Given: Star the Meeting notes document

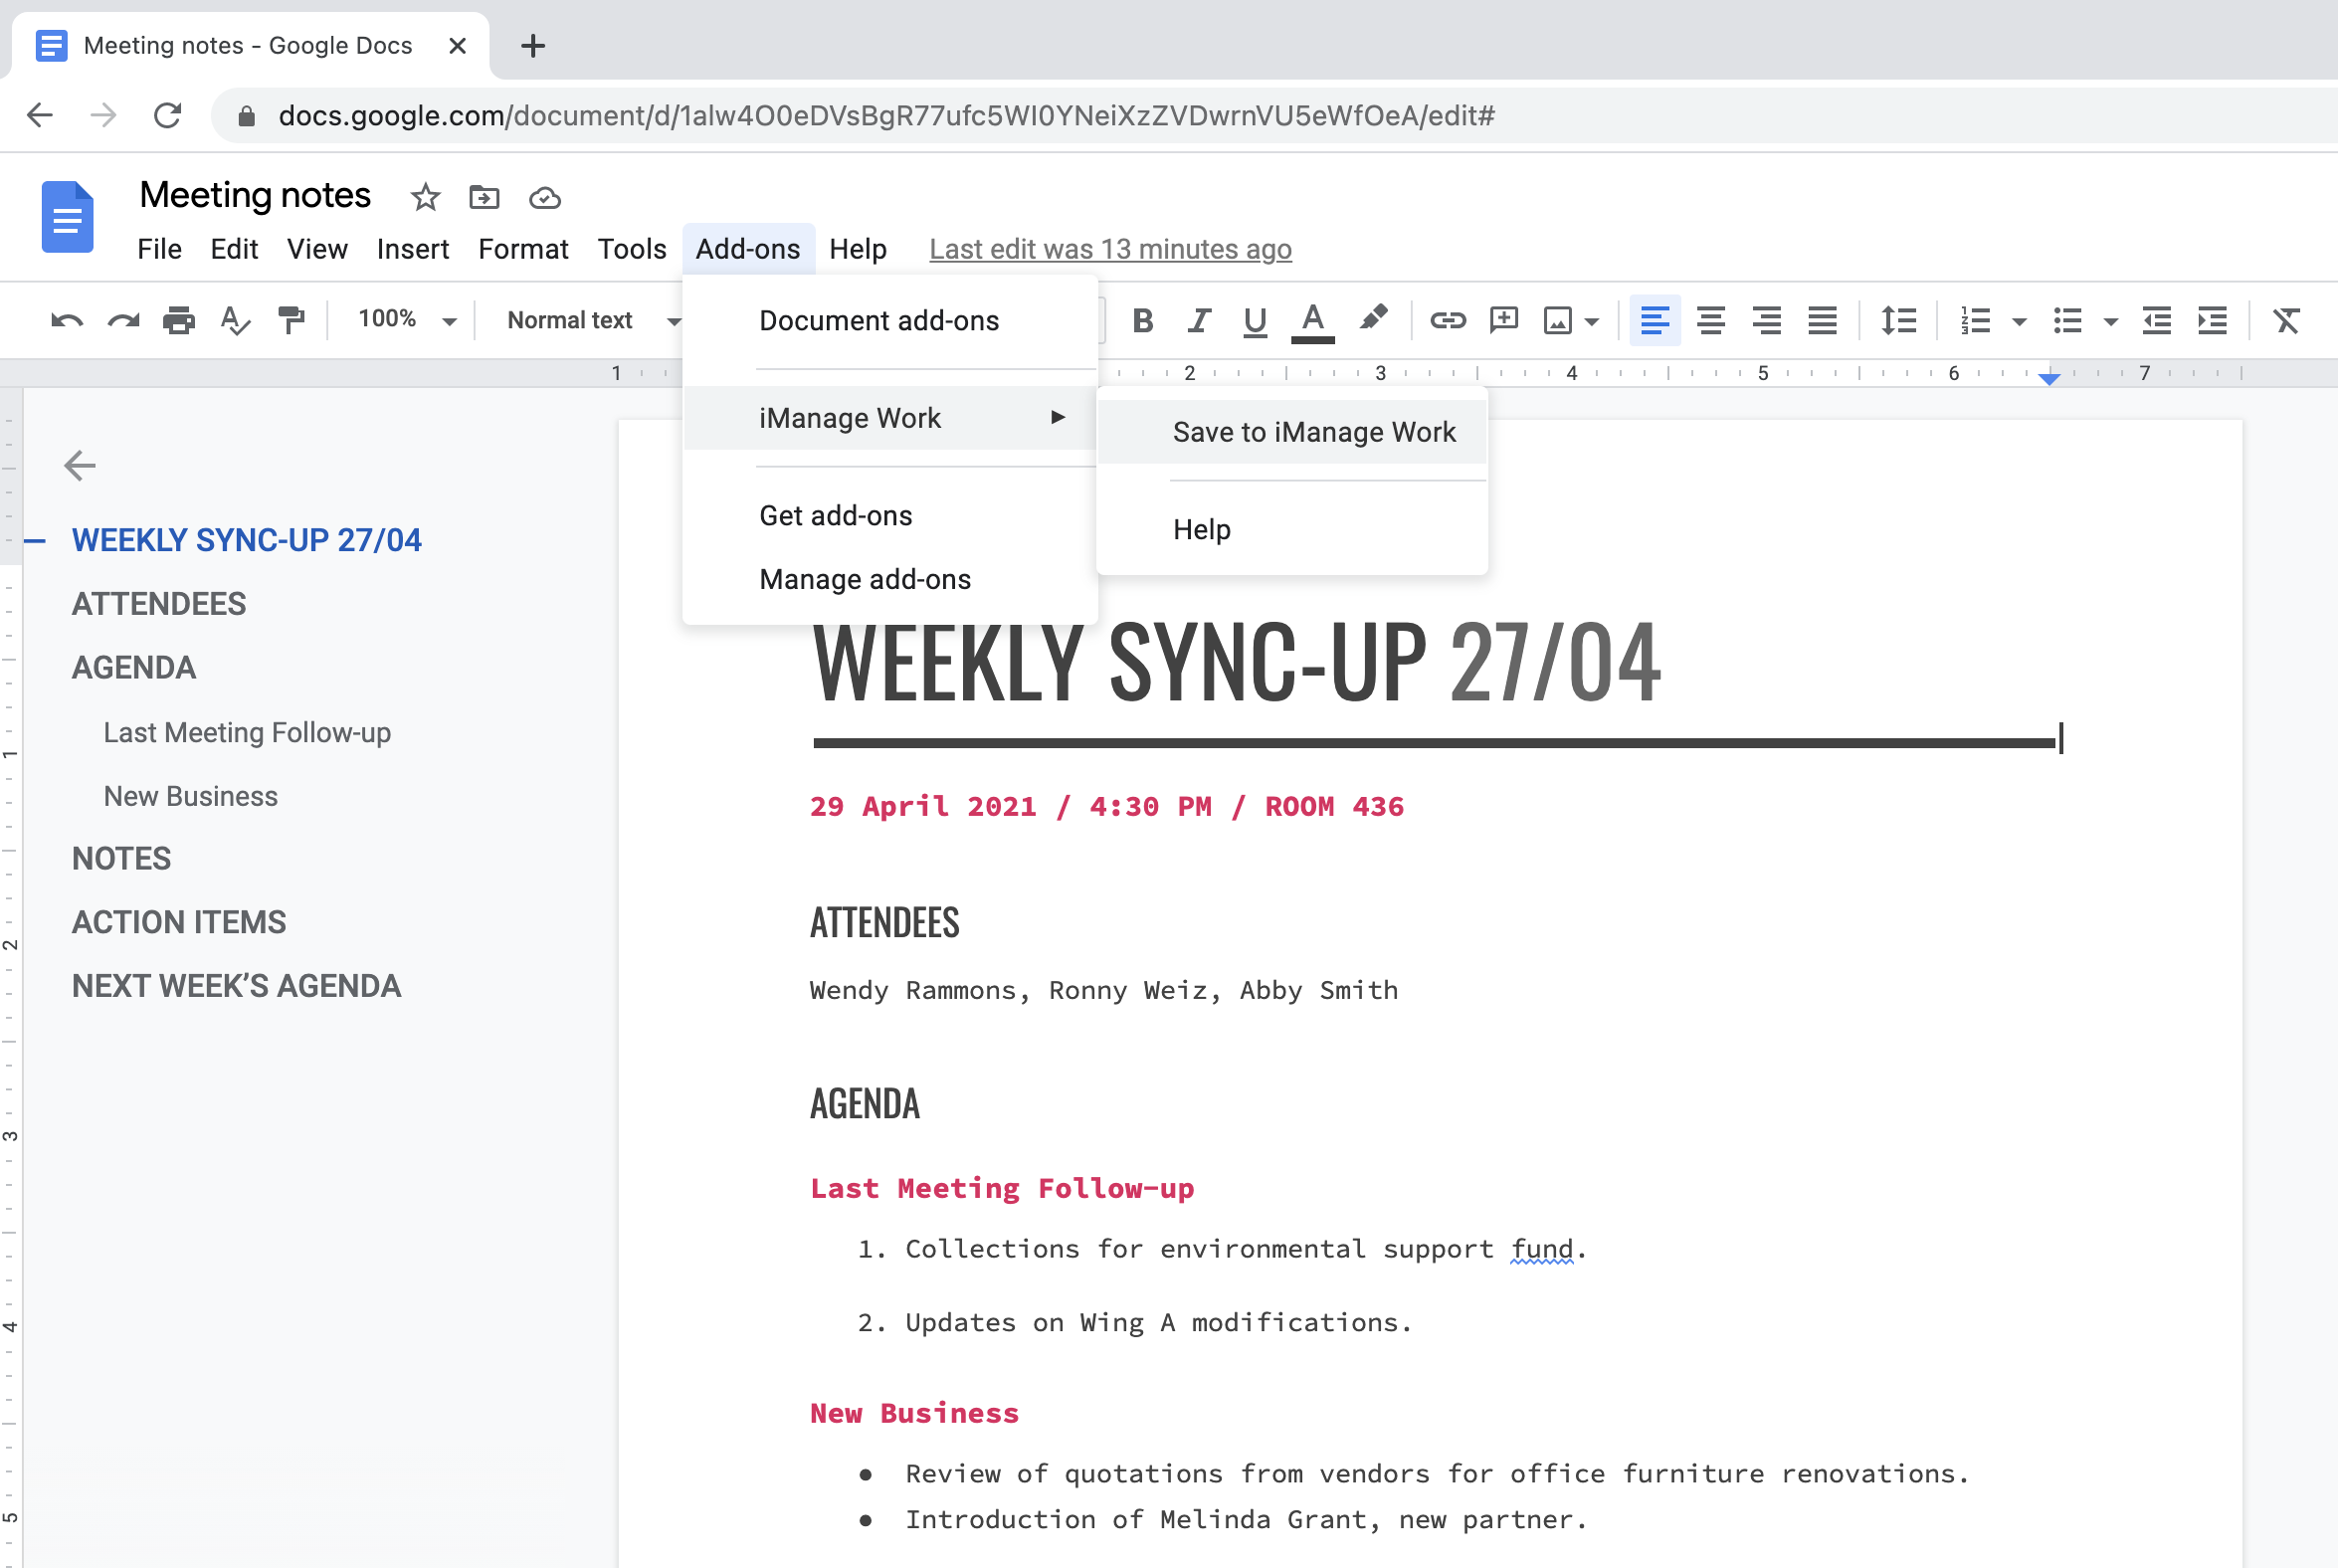Looking at the screenshot, I should [425, 197].
